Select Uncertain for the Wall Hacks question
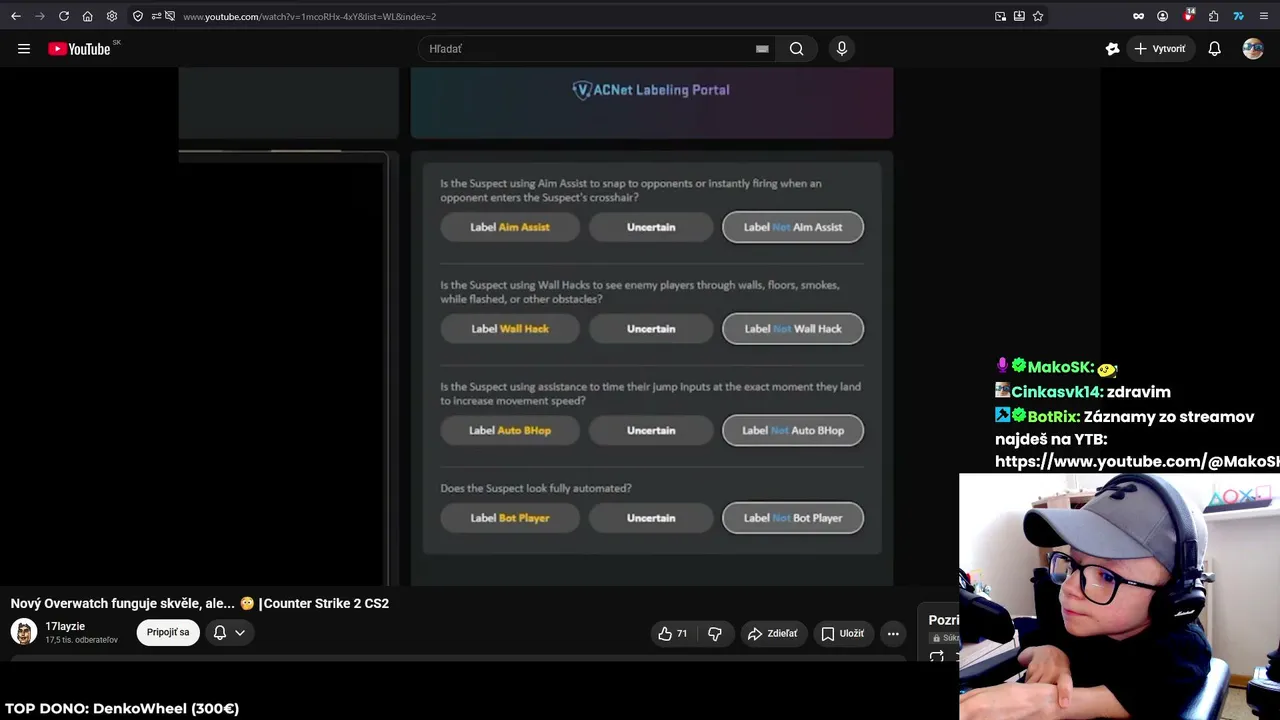 651,329
